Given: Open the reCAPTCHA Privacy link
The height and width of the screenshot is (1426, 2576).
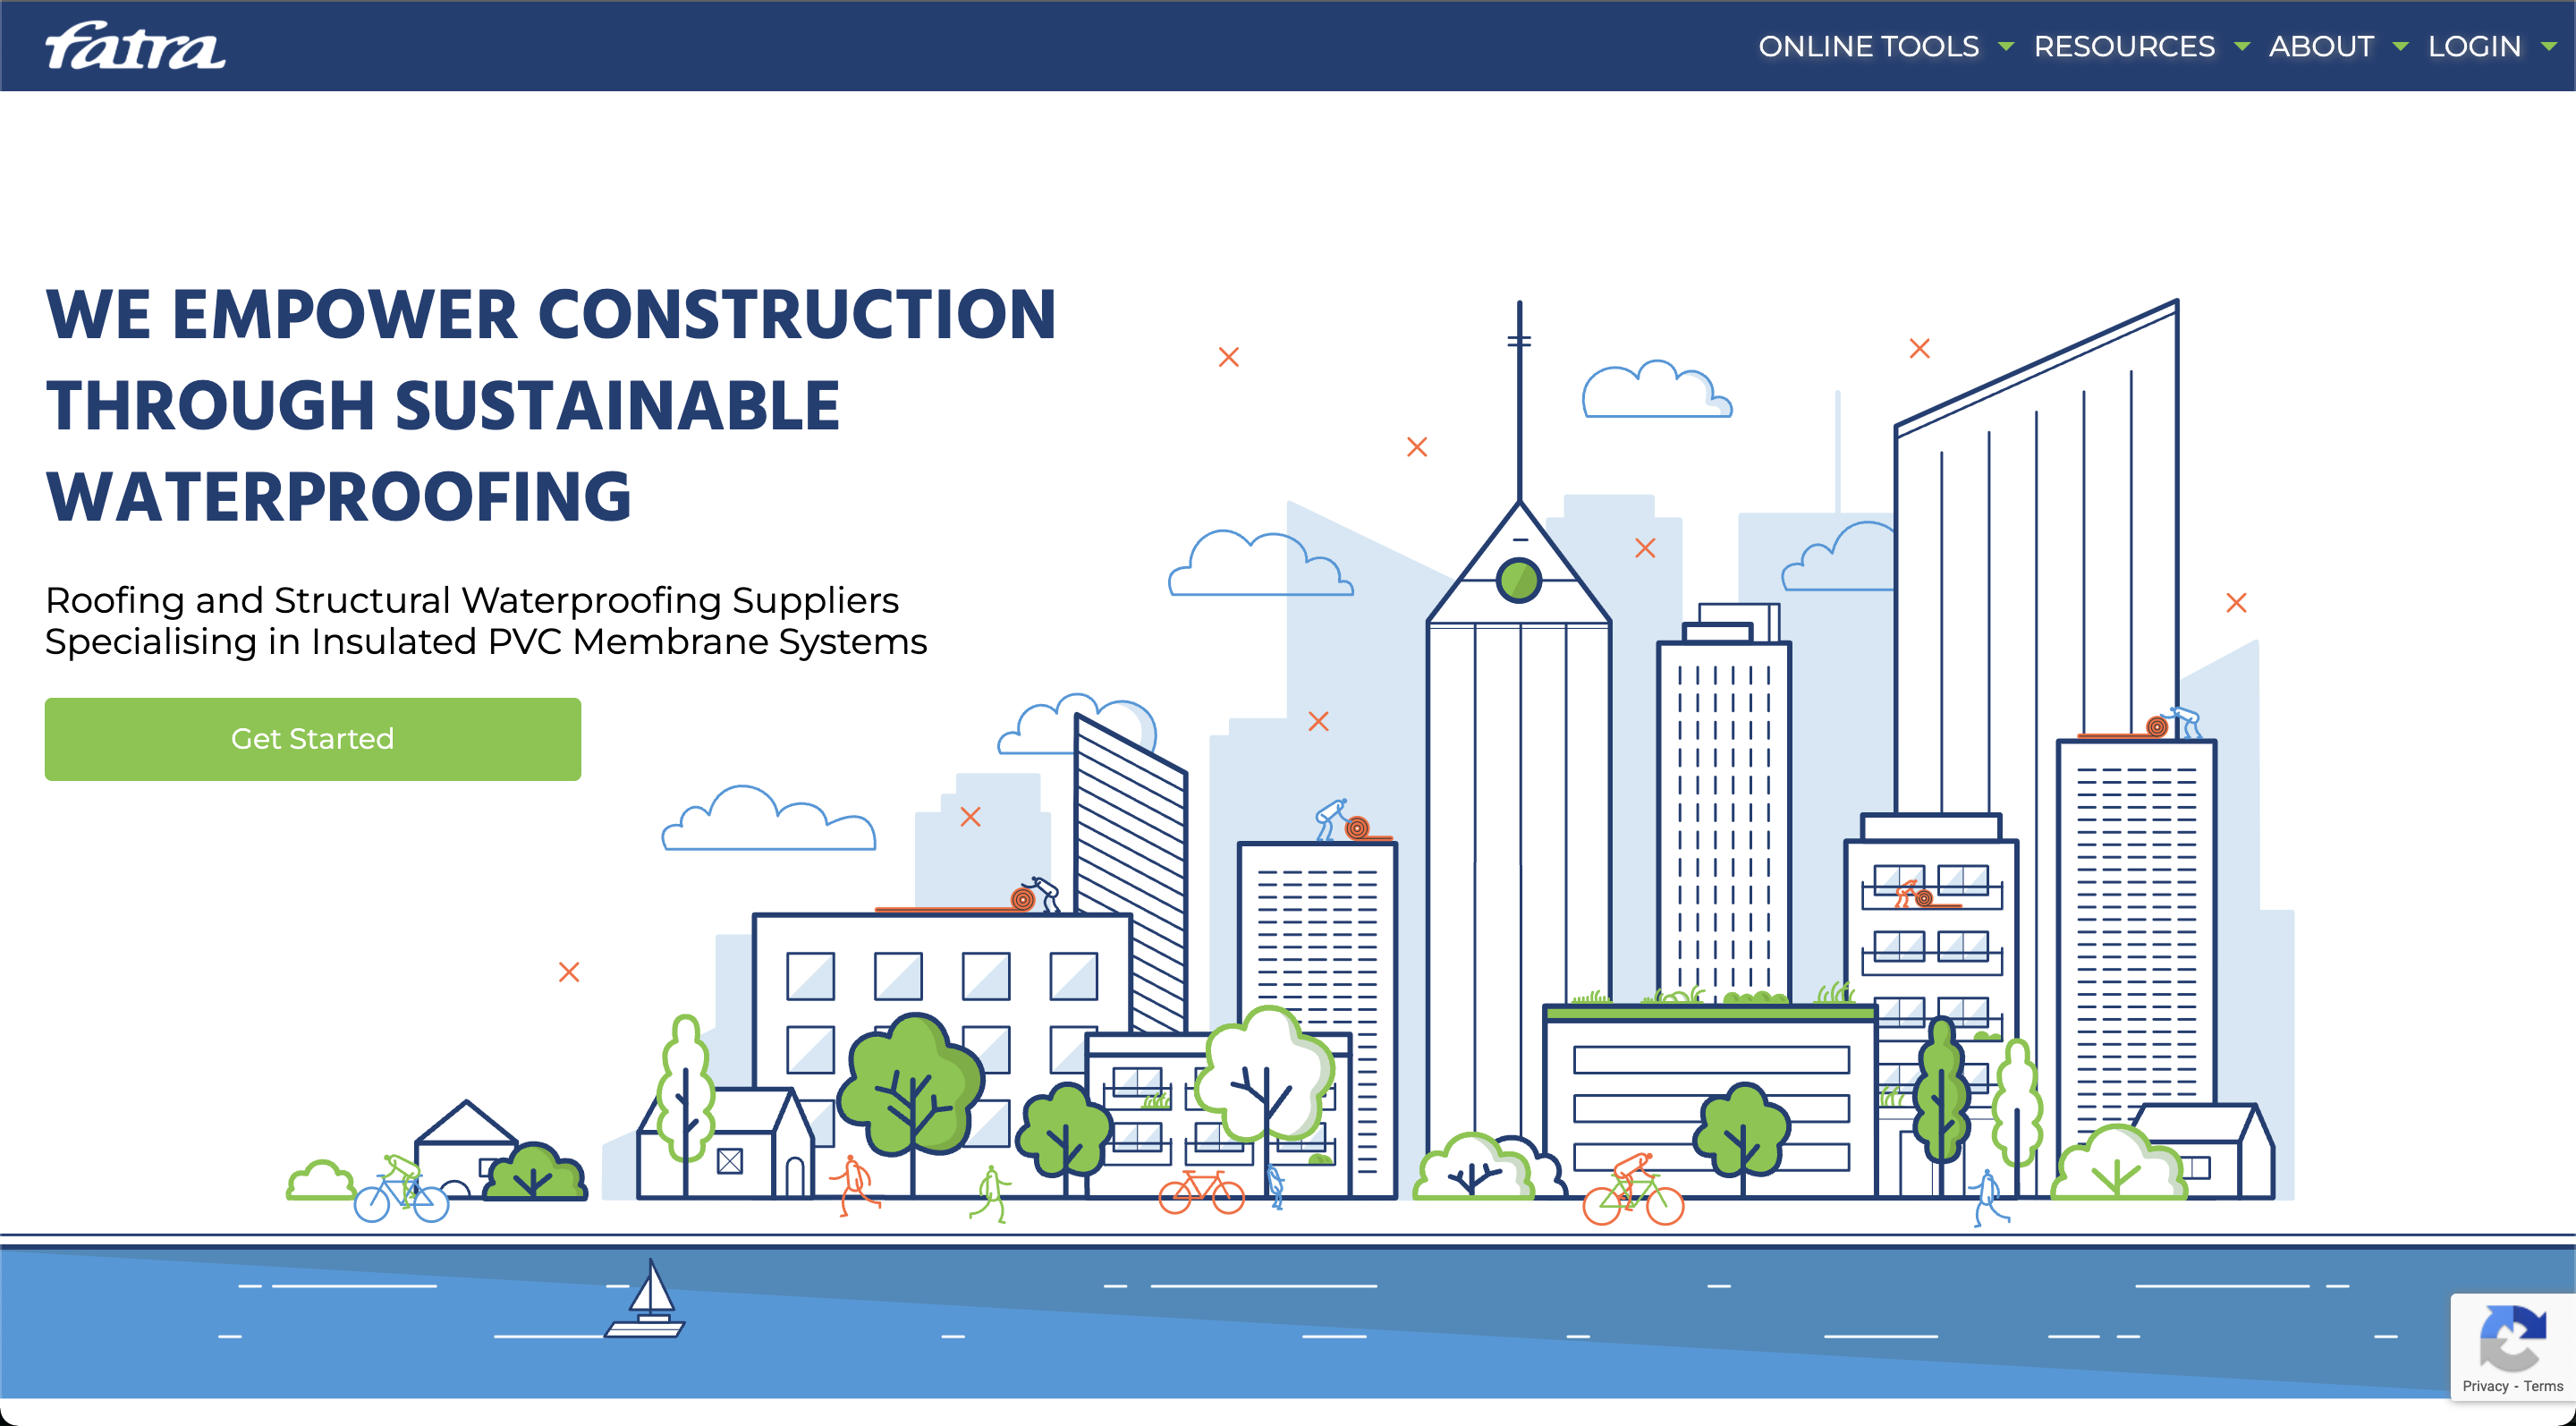Looking at the screenshot, I should pos(2485,1386).
